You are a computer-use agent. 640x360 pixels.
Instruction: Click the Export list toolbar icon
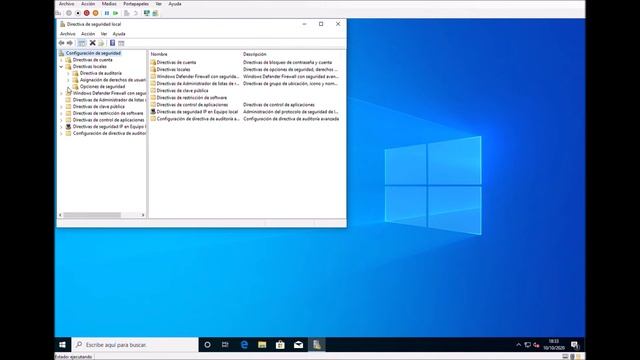click(101, 43)
